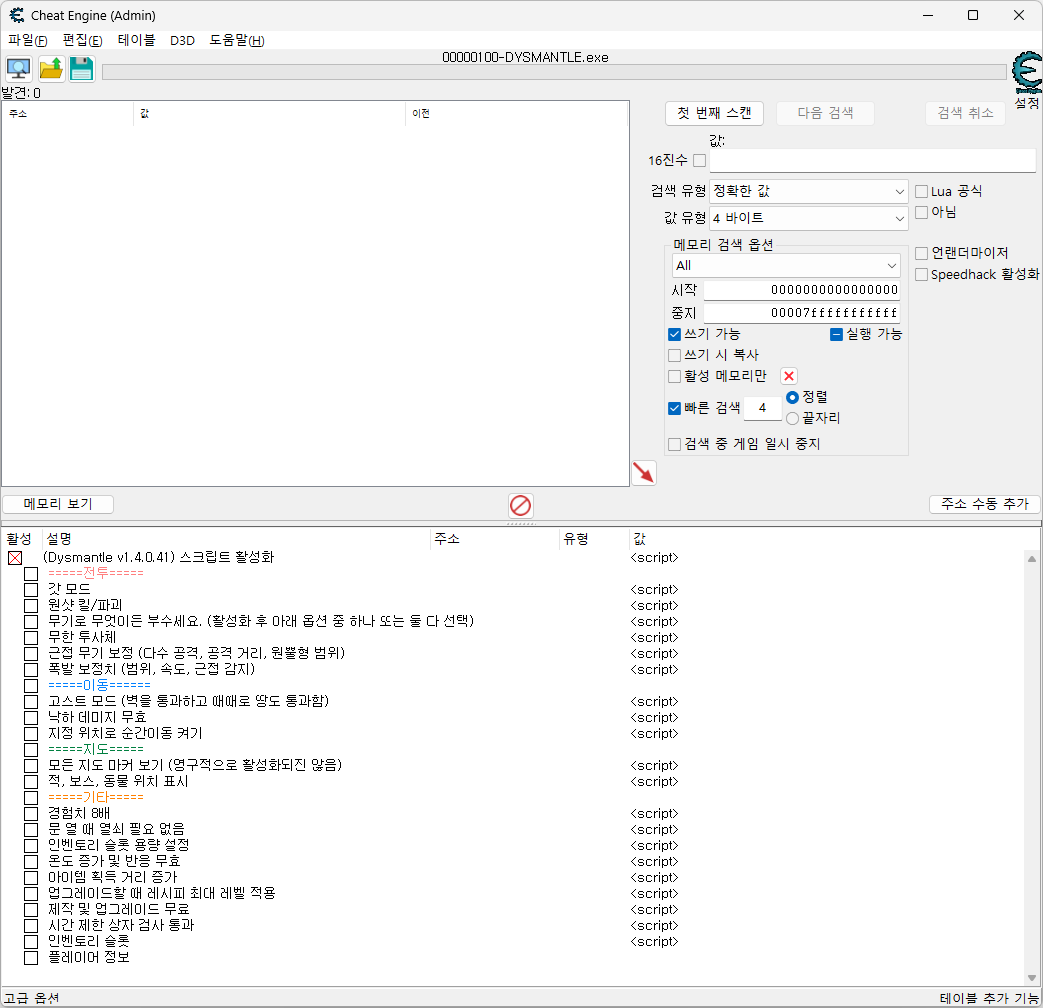1043x1008 pixels.
Task: Open a cheat table with folder icon
Action: click(51, 69)
